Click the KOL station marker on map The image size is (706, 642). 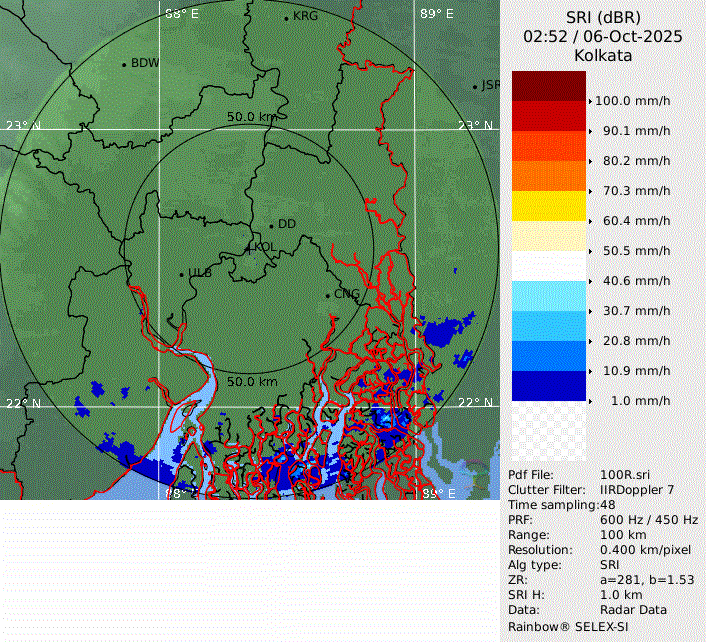250,246
